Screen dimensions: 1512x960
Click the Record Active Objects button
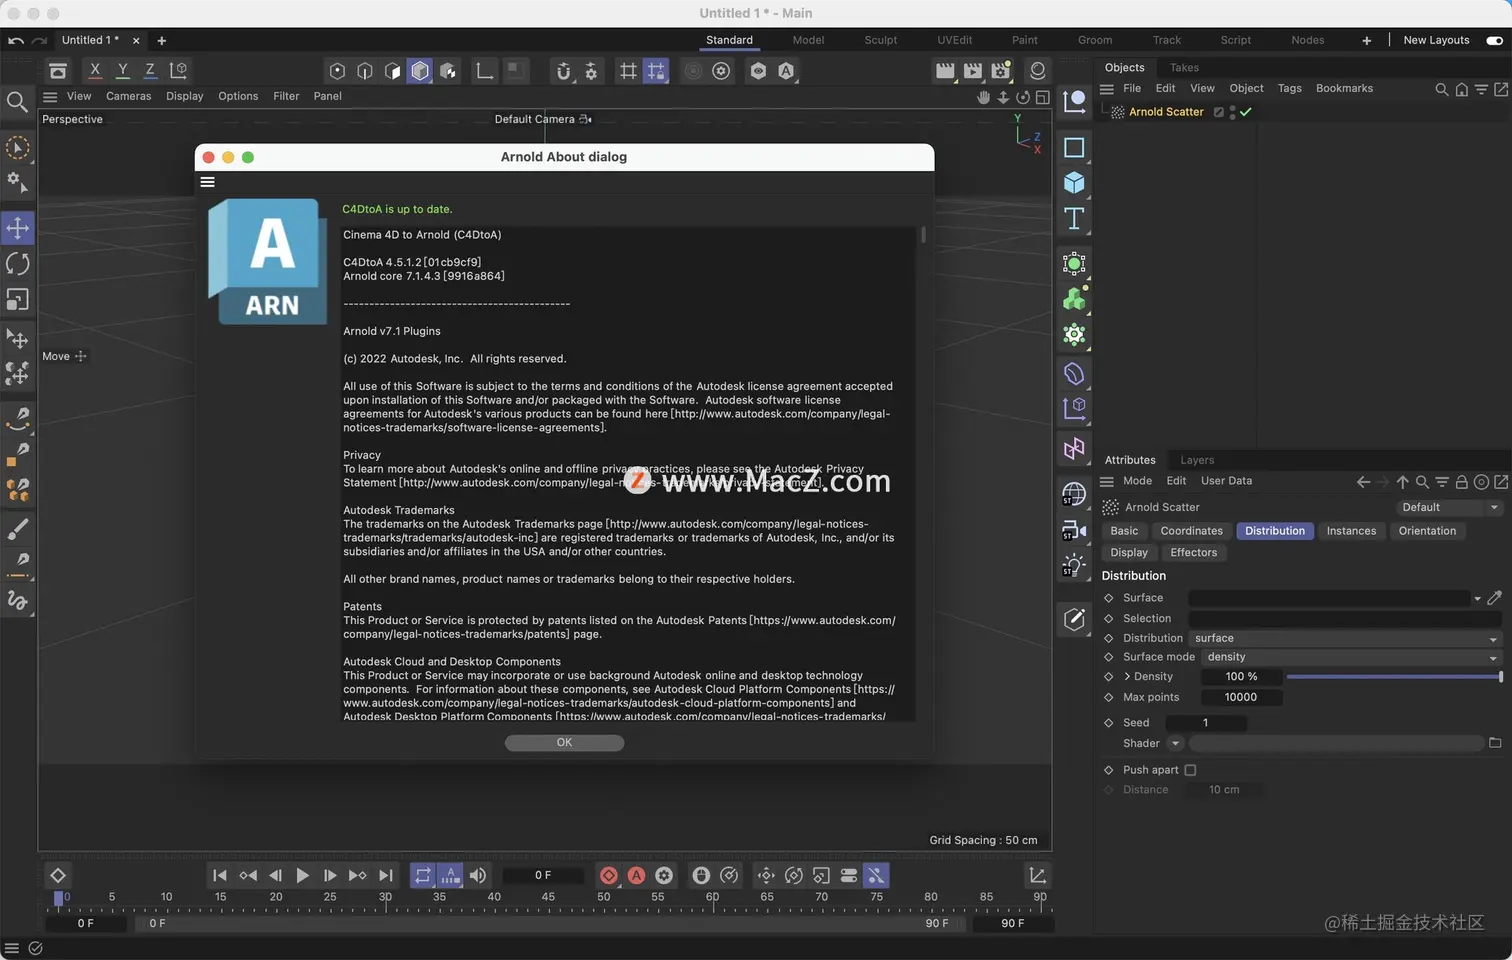click(608, 875)
